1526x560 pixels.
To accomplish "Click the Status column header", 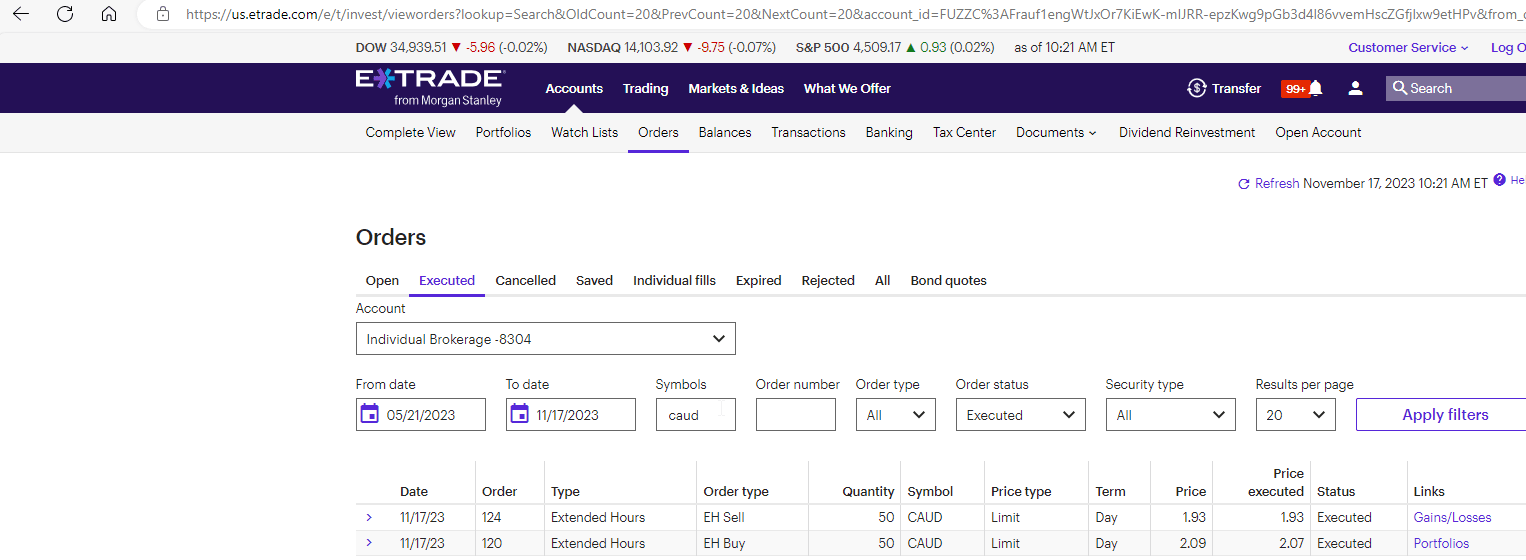I will click(x=1336, y=491).
